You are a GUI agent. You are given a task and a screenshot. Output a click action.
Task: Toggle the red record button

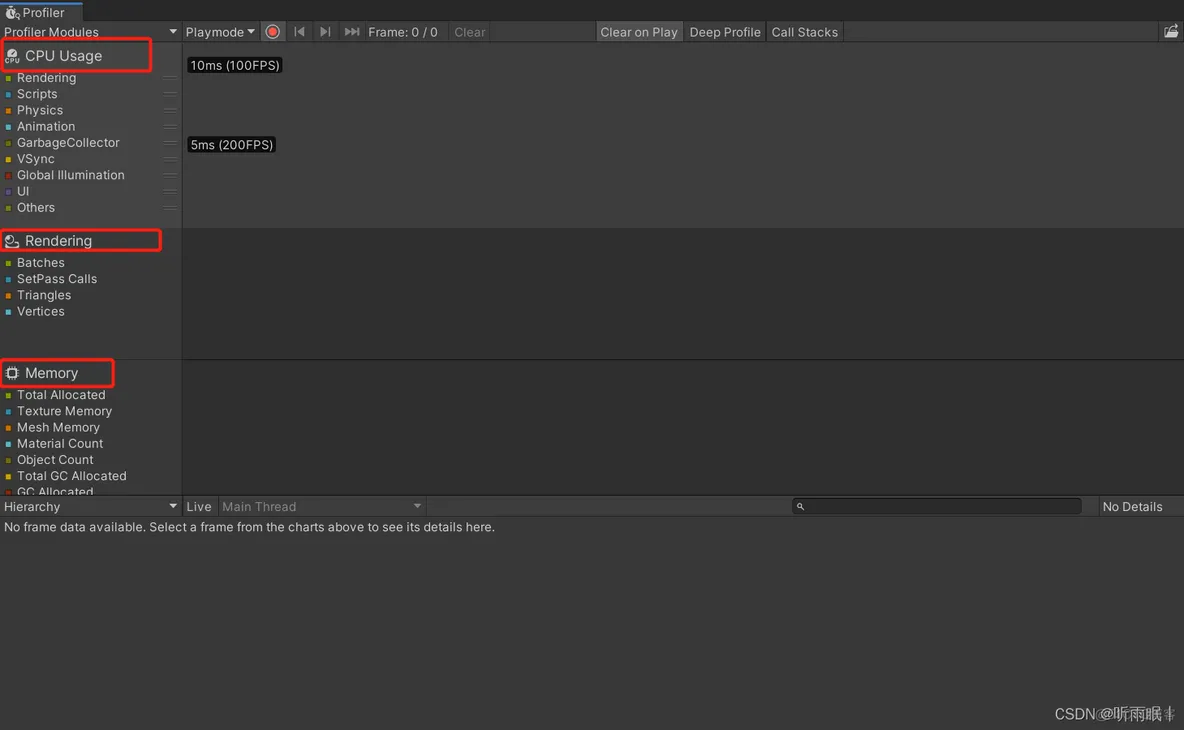(x=273, y=32)
